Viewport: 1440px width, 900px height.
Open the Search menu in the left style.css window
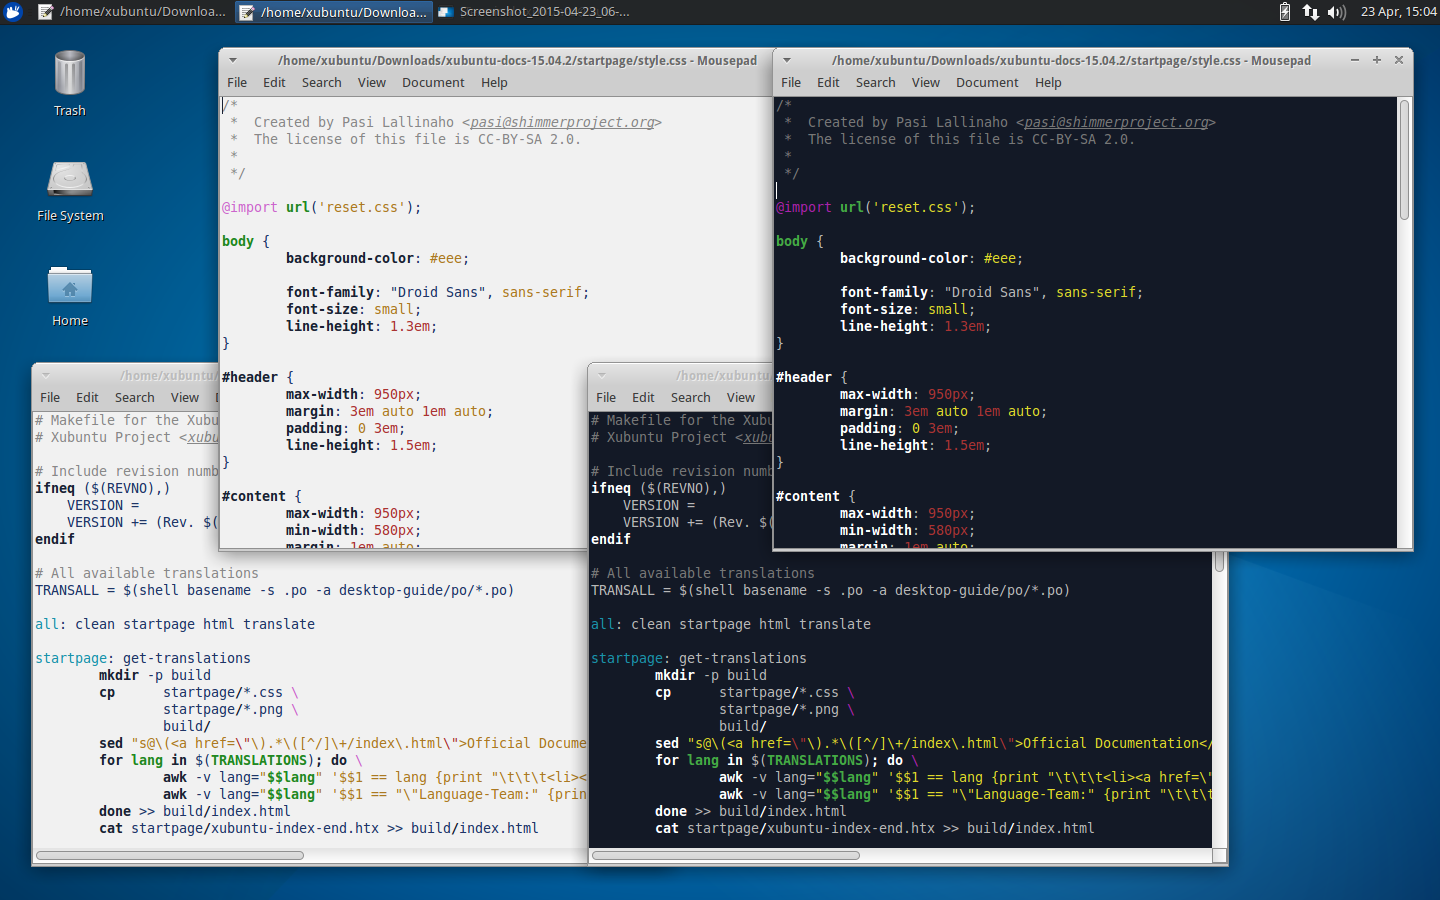point(321,82)
